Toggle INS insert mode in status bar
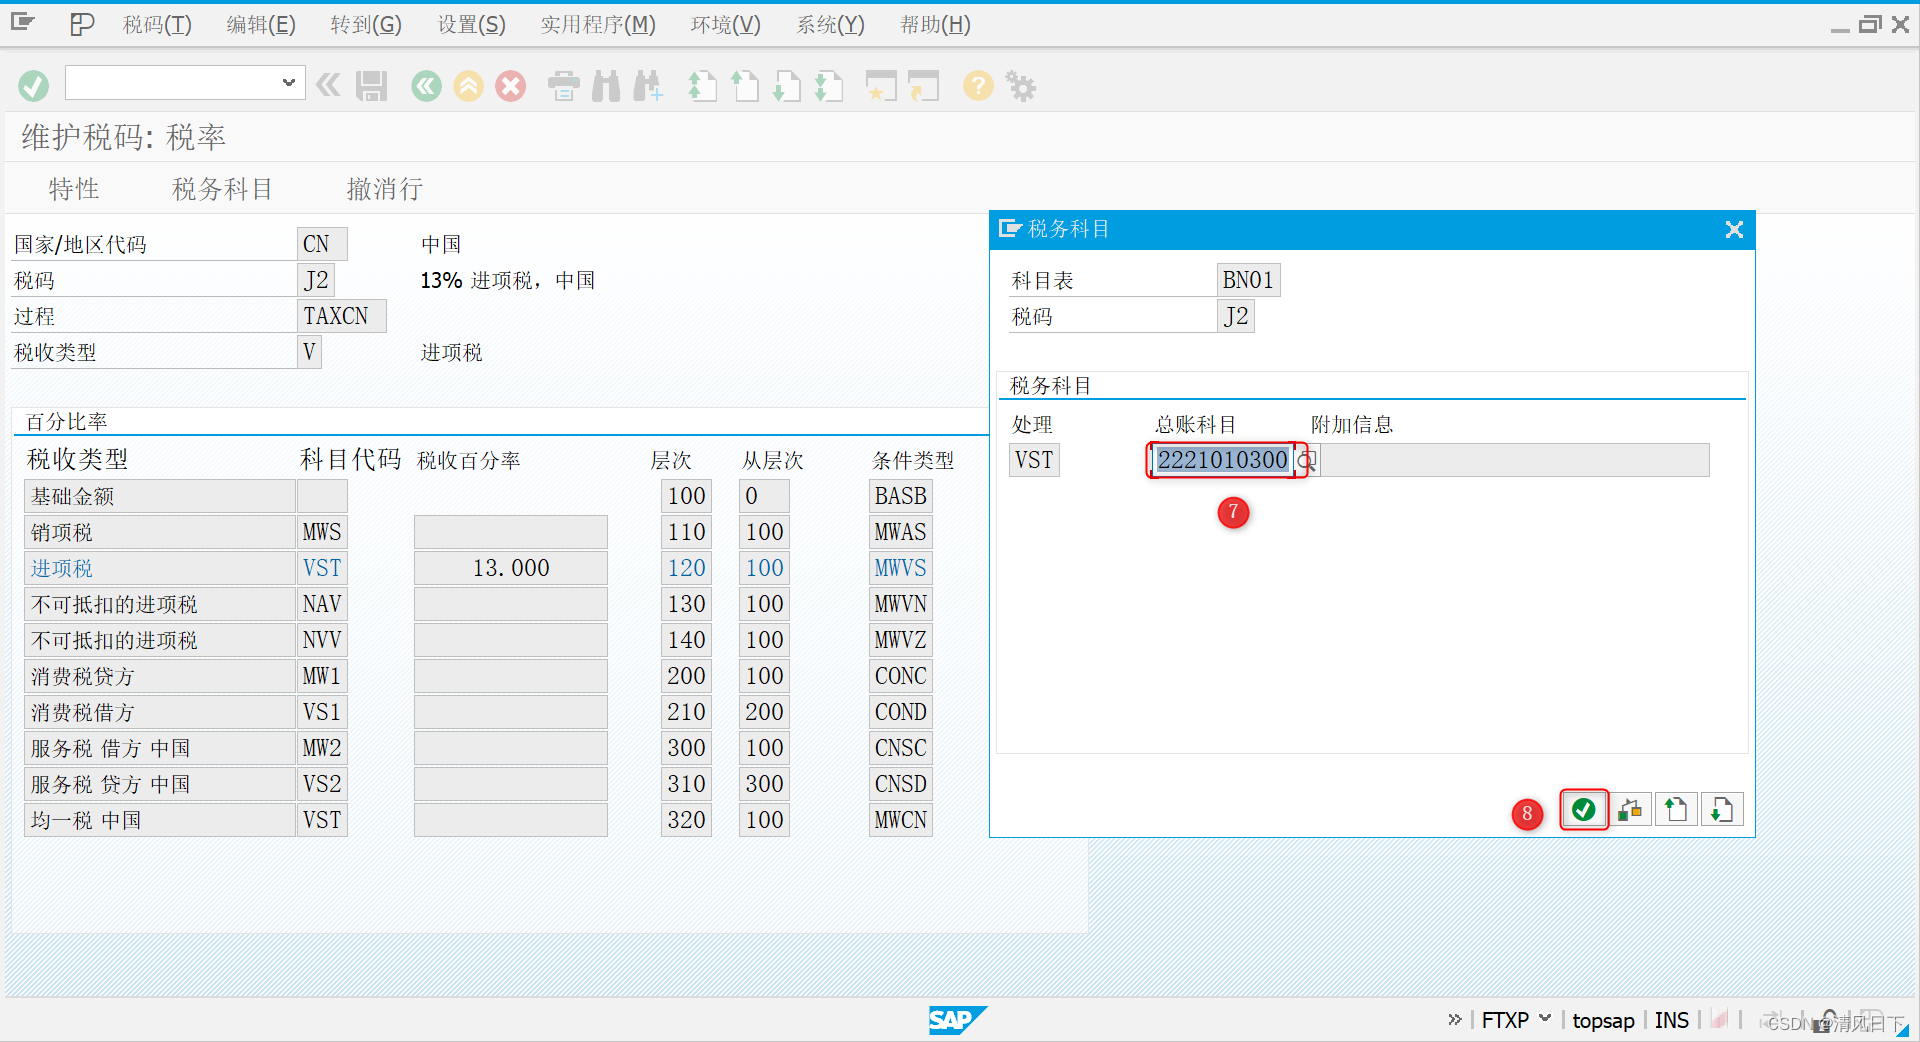Image resolution: width=1920 pixels, height=1042 pixels. pos(1671,1020)
